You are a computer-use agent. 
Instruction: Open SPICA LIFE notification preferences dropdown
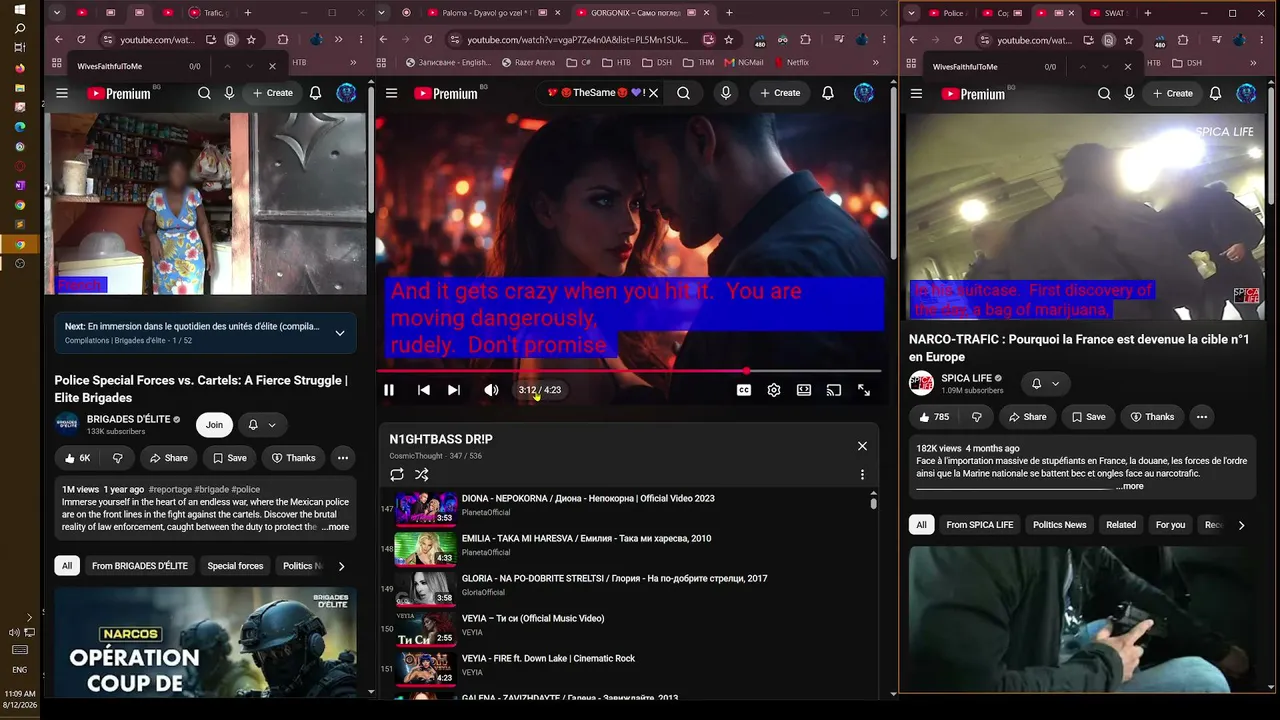[x=1045, y=384]
